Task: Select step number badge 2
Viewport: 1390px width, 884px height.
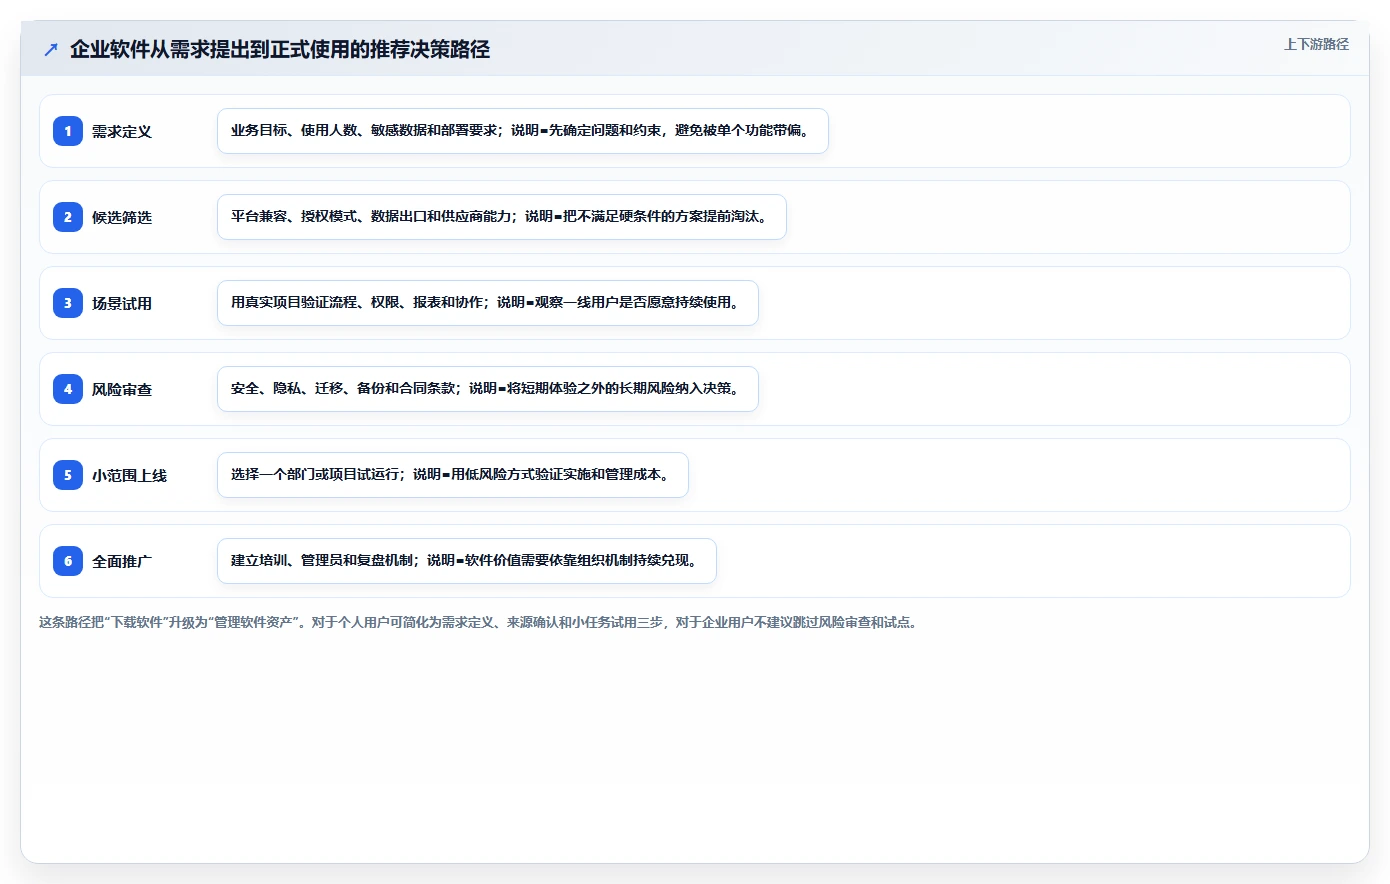Action: 68,217
